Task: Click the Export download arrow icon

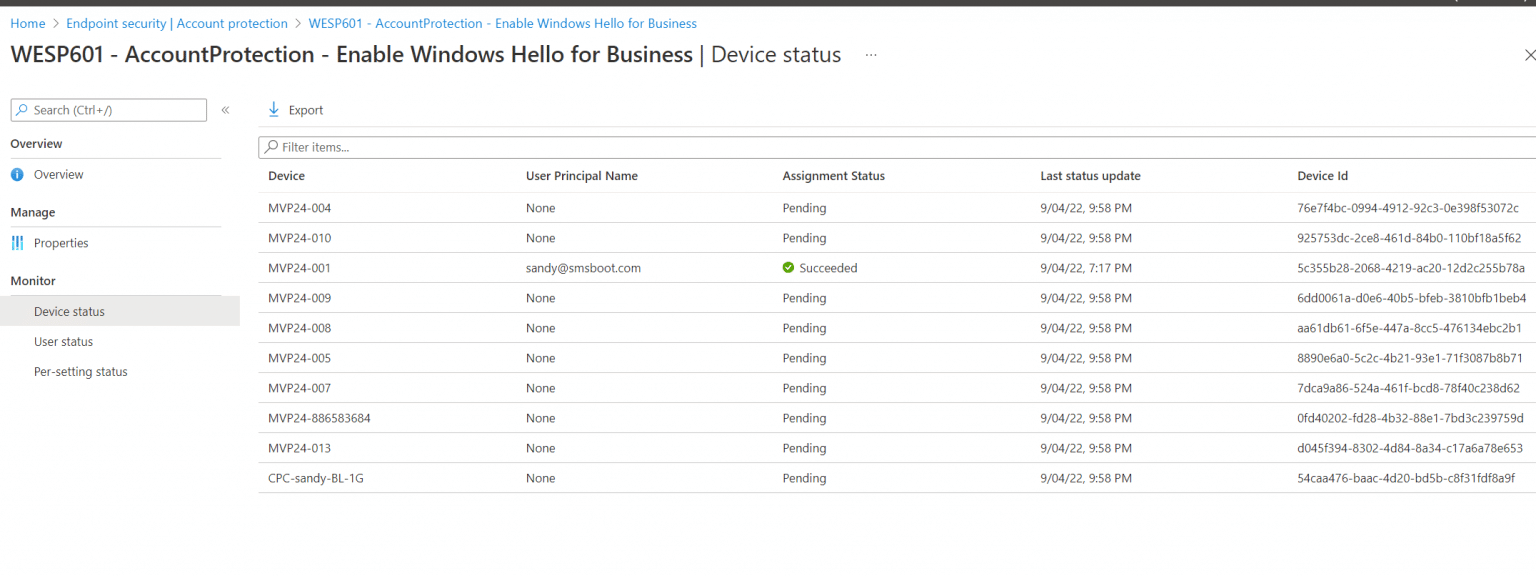Action: [x=274, y=109]
